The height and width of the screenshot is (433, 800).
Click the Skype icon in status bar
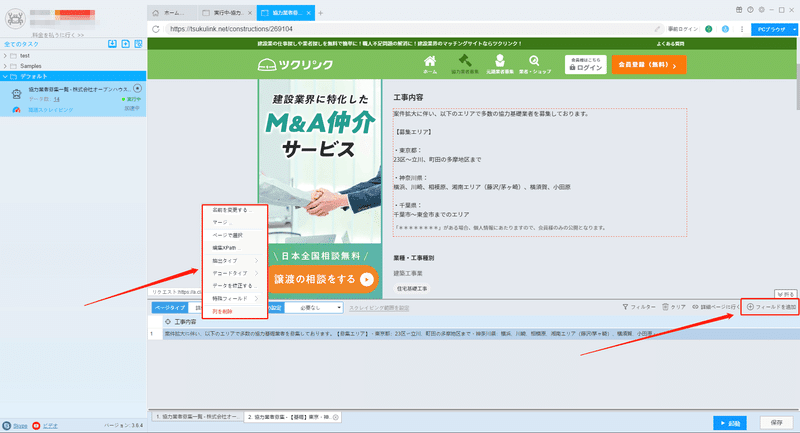point(7,425)
